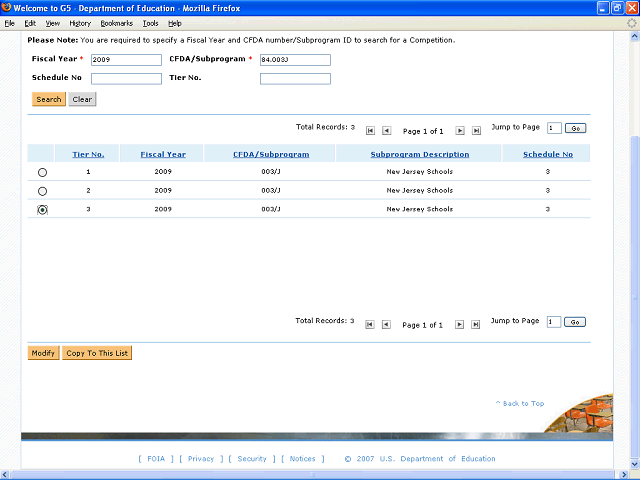The height and width of the screenshot is (480, 640).
Task: Go to last page in top pagination
Action: point(476,130)
